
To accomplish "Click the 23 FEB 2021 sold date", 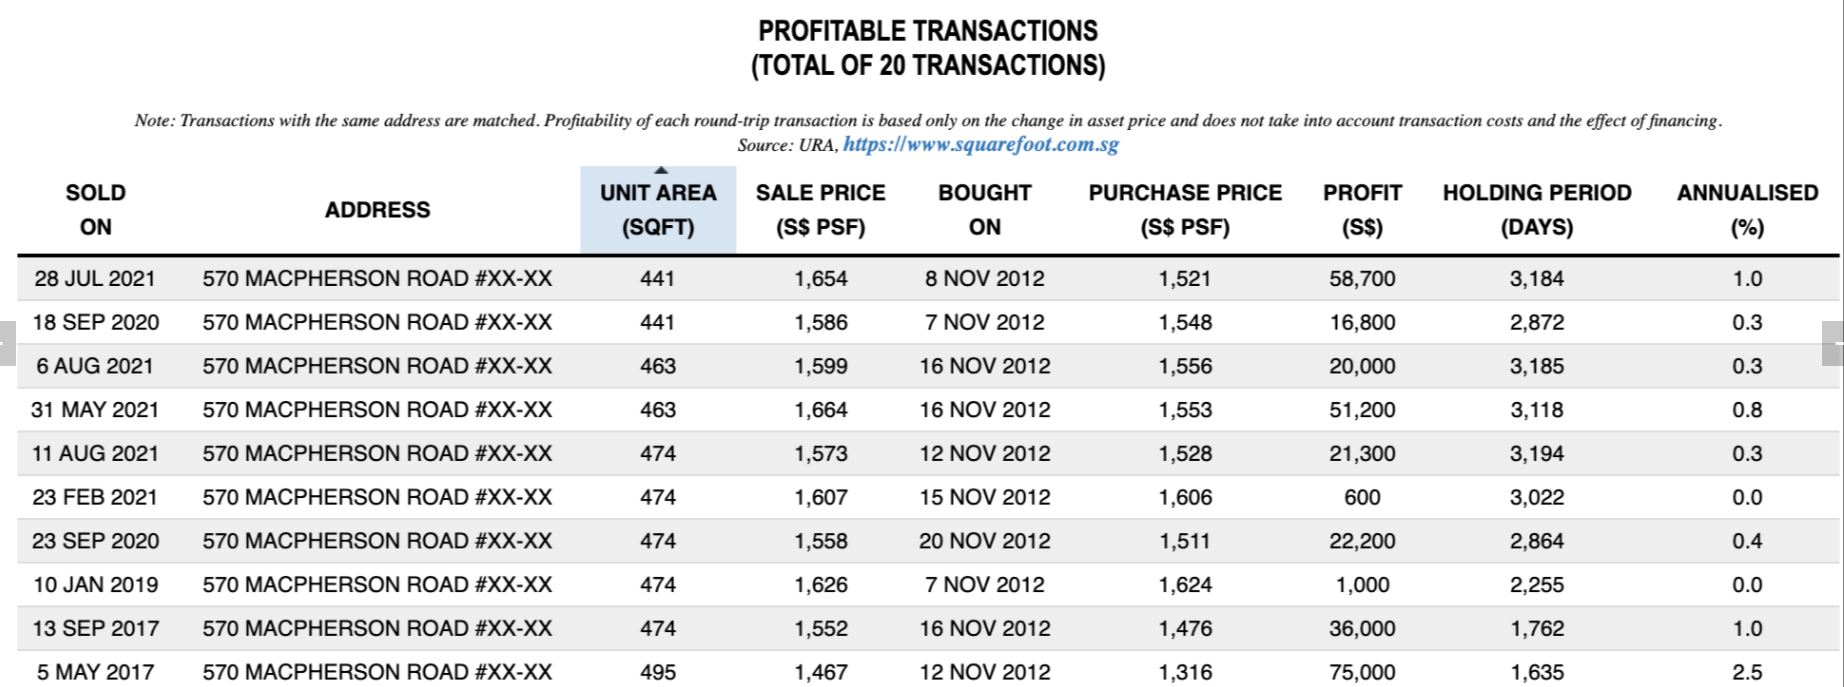I will coord(95,497).
